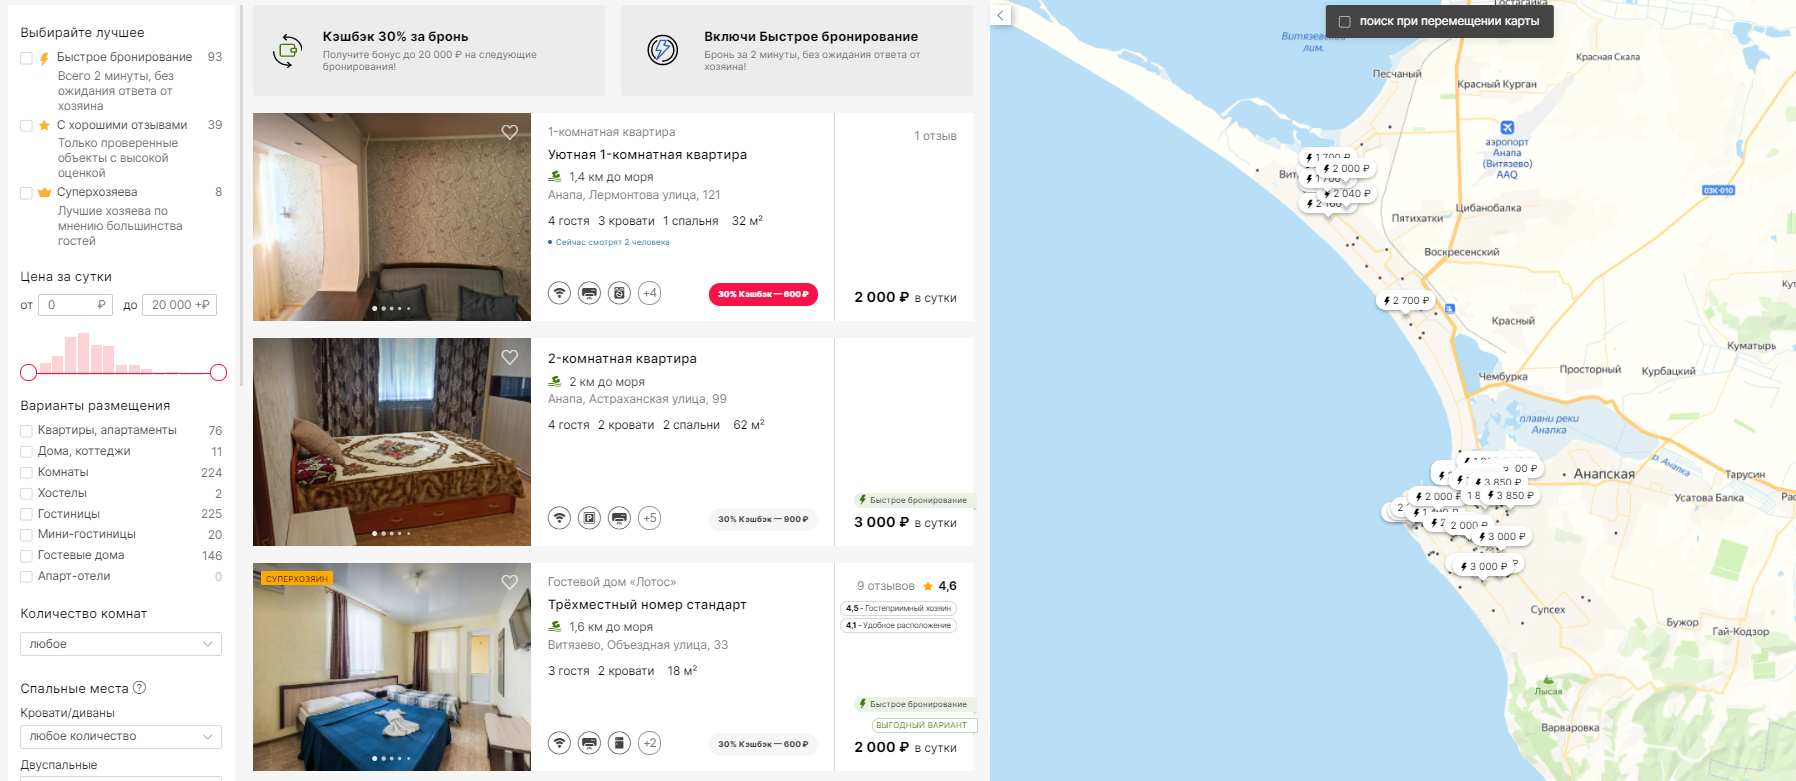Show +2 more amenities for Трёхместный номер
Image resolution: width=1796 pixels, height=781 pixels.
[650, 743]
